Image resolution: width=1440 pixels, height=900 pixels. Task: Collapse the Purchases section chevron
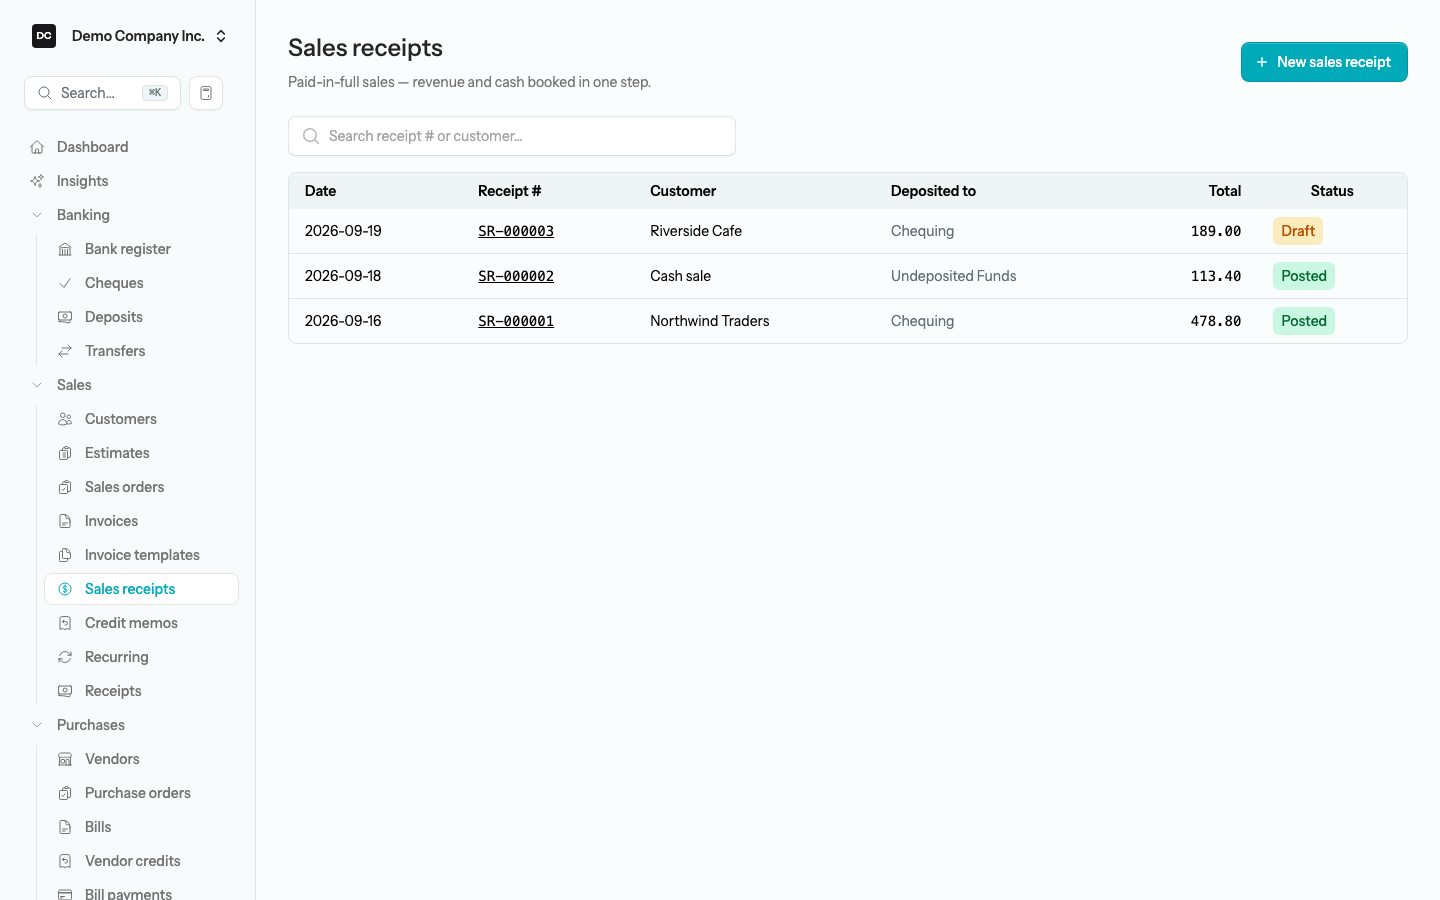37,725
